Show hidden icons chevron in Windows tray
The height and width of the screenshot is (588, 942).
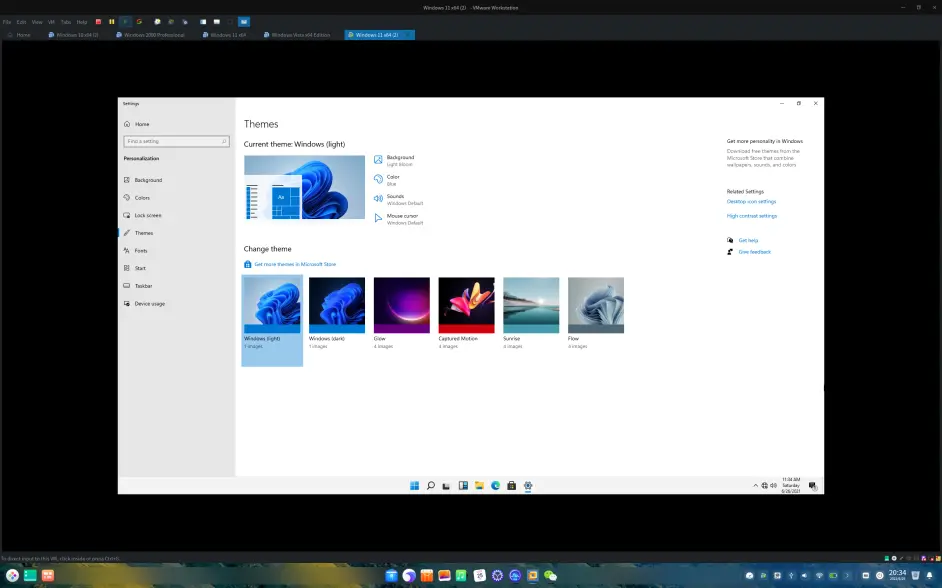pos(755,485)
